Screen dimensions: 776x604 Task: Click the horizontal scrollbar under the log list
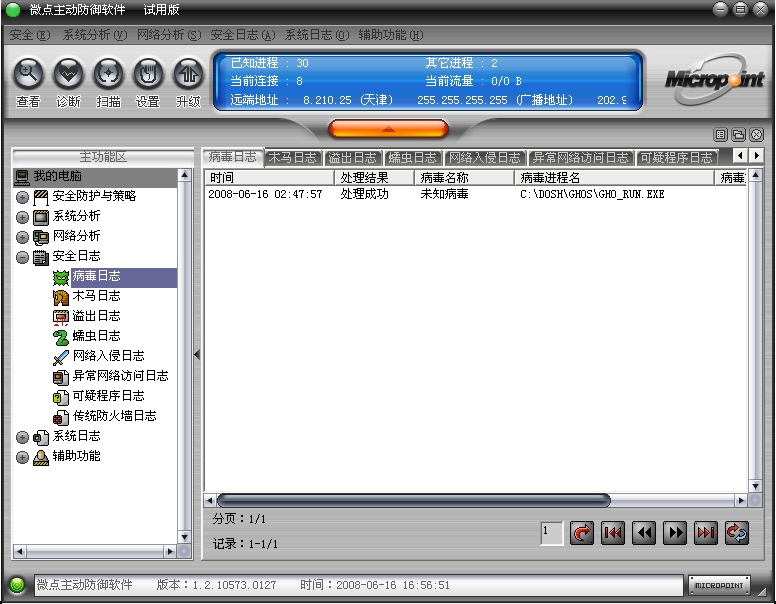pos(412,500)
